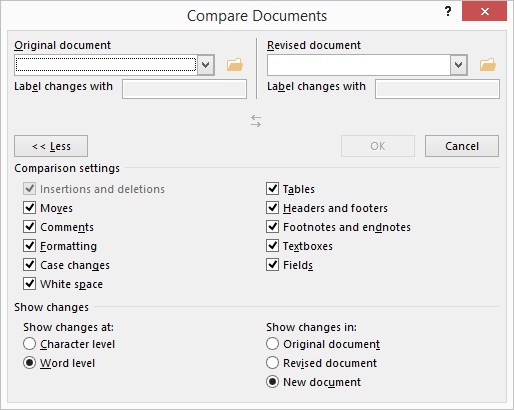514x410 pixels.
Task: Choose Revised document for showing changes
Action: click(x=273, y=363)
